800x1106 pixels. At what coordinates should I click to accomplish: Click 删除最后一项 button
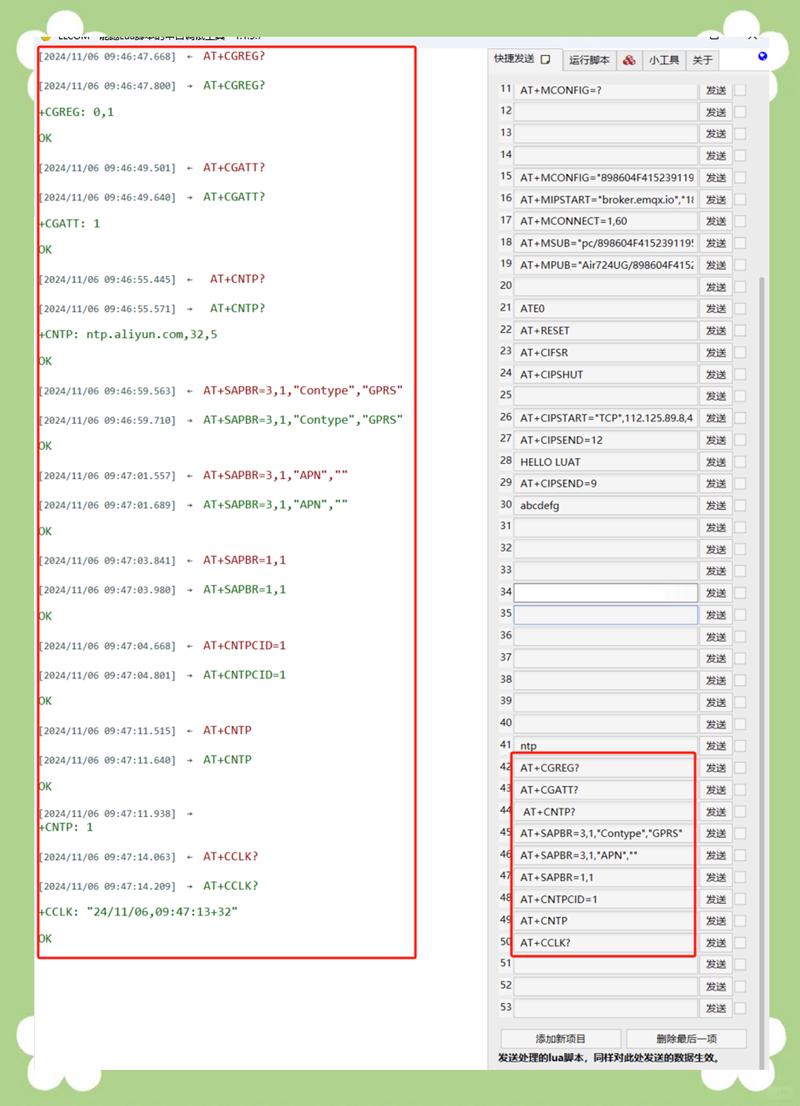click(686, 1038)
